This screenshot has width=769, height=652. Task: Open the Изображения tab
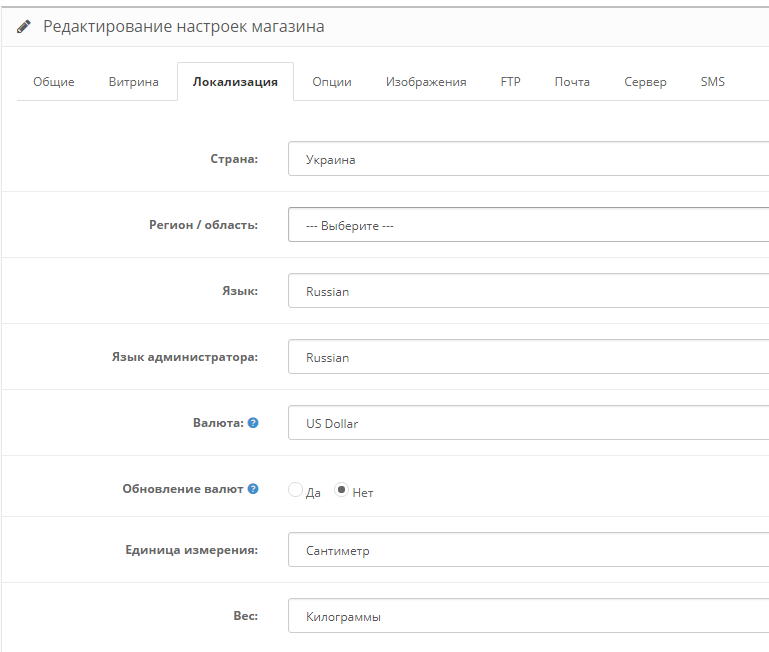(426, 82)
